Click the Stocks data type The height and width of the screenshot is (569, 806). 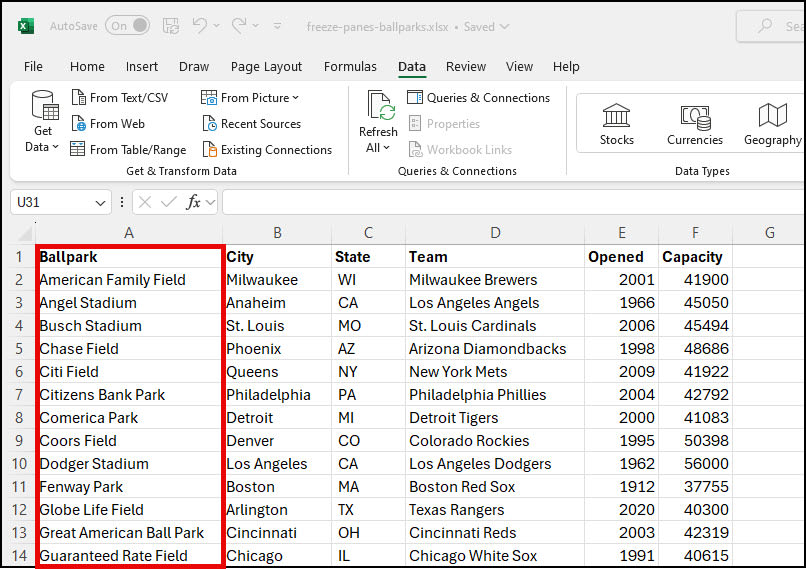point(616,124)
